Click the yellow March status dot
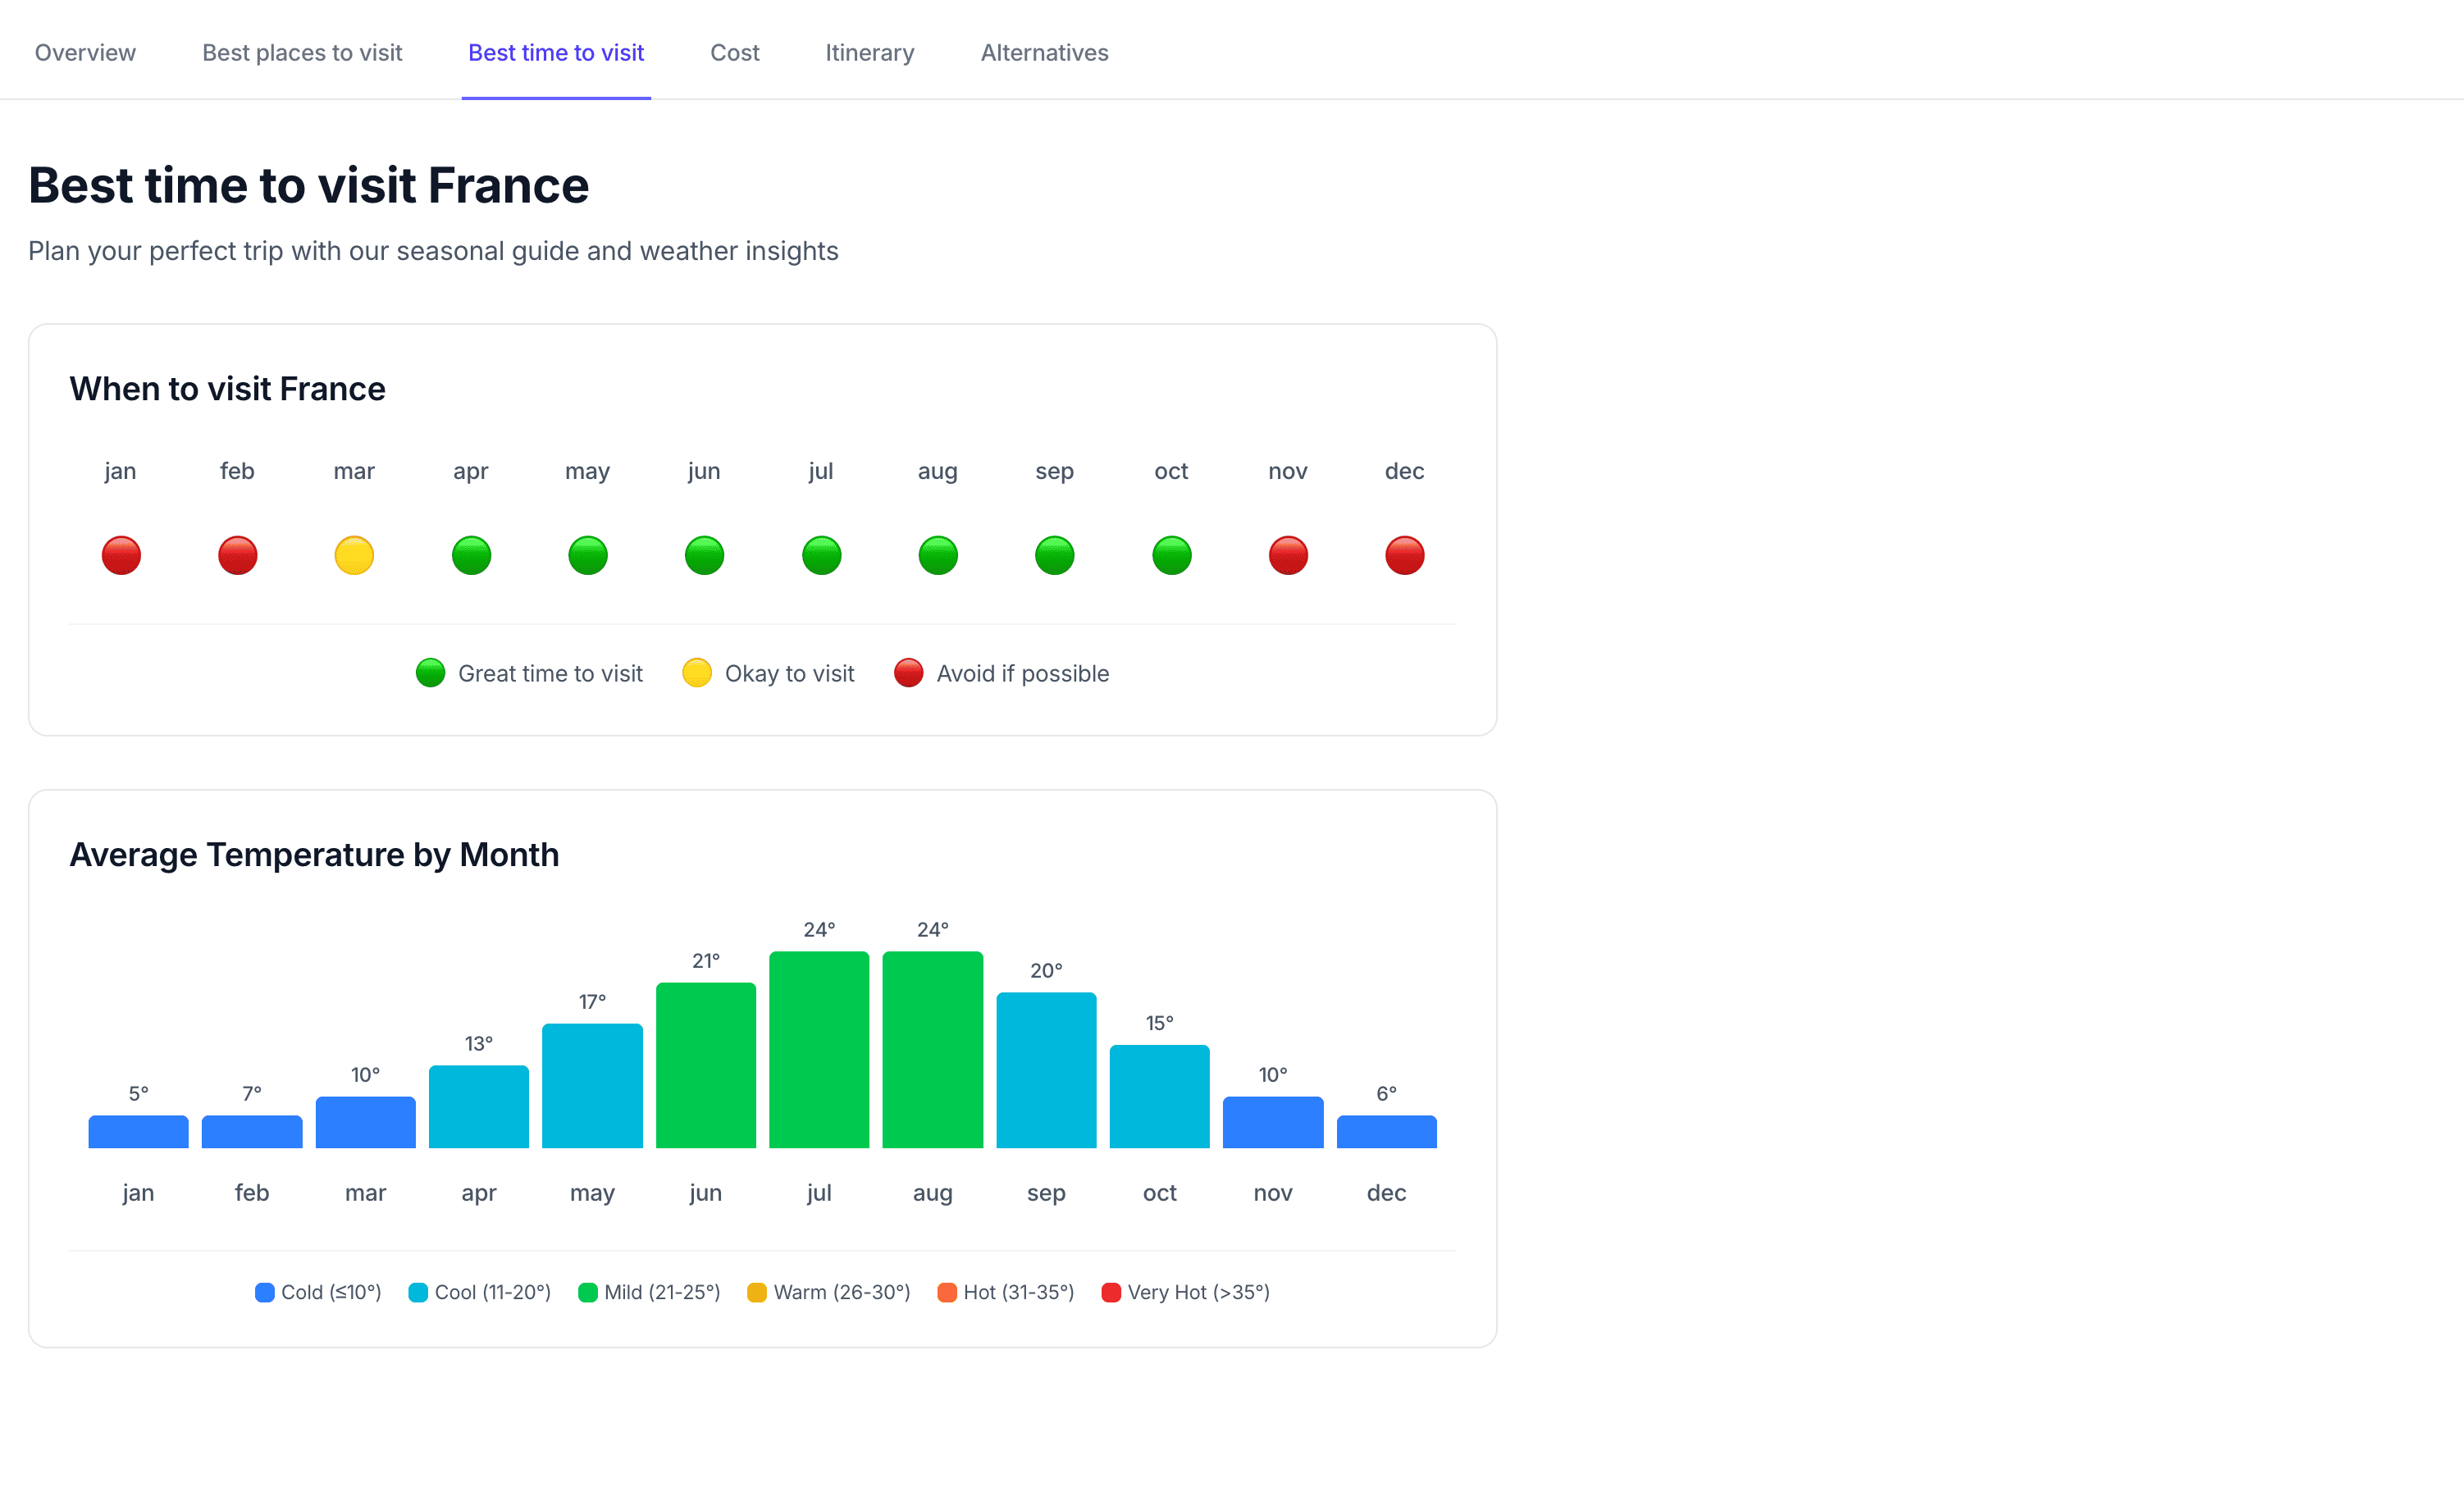The height and width of the screenshot is (1496, 2464). pos(354,555)
